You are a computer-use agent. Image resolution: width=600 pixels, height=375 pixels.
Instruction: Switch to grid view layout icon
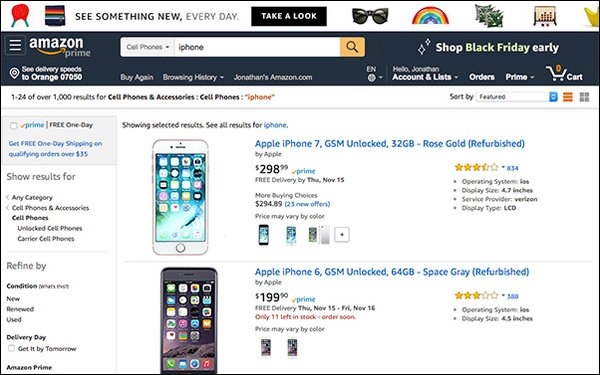coord(584,97)
